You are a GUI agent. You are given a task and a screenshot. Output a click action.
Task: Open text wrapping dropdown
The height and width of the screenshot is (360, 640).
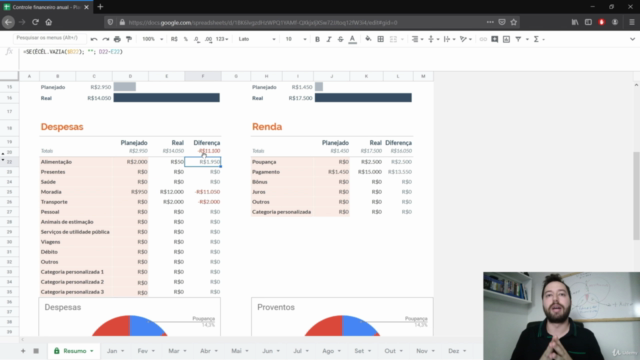pos(449,39)
